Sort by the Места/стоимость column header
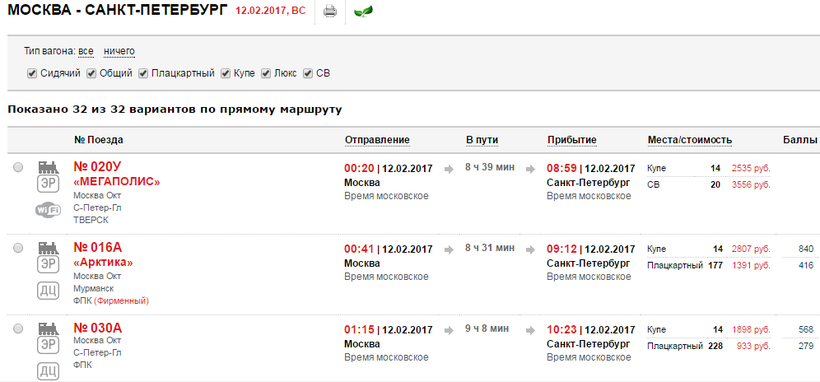Image resolution: width=820 pixels, height=382 pixels. click(690, 140)
